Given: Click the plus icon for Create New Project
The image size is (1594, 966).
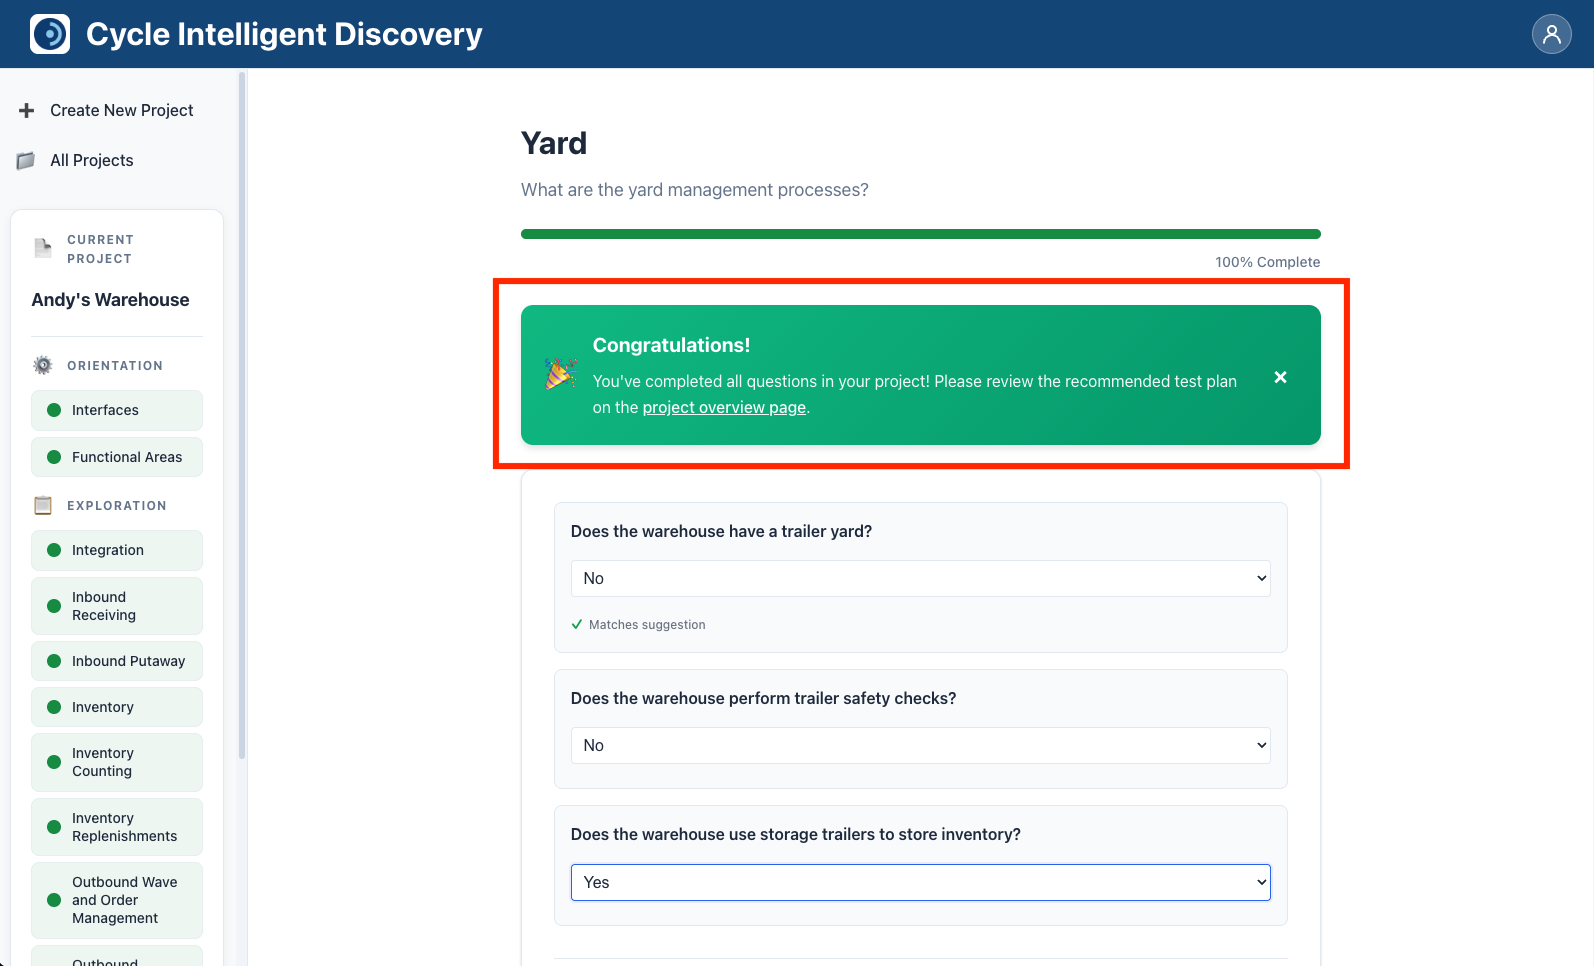Looking at the screenshot, I should [27, 110].
